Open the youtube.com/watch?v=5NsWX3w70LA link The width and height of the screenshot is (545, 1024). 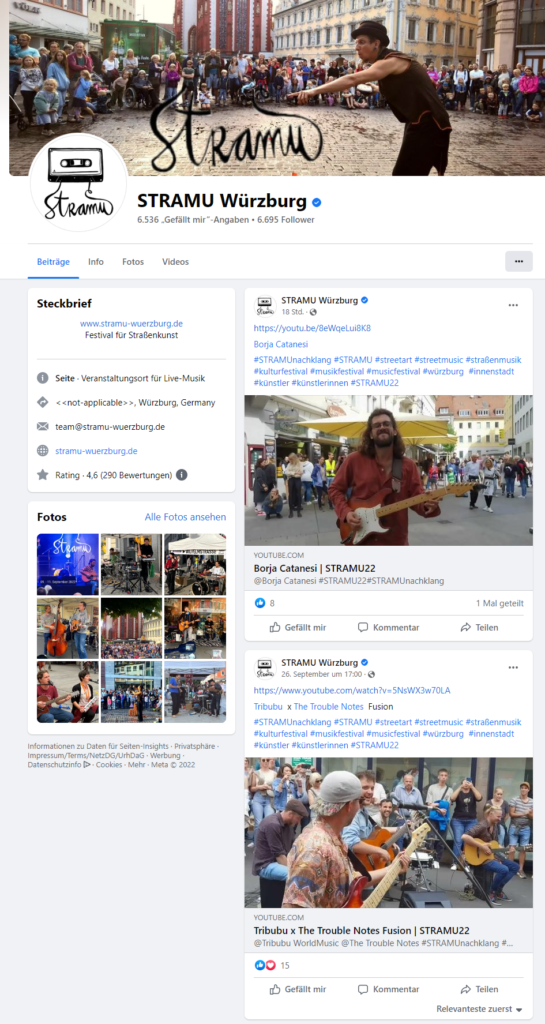[x=352, y=690]
